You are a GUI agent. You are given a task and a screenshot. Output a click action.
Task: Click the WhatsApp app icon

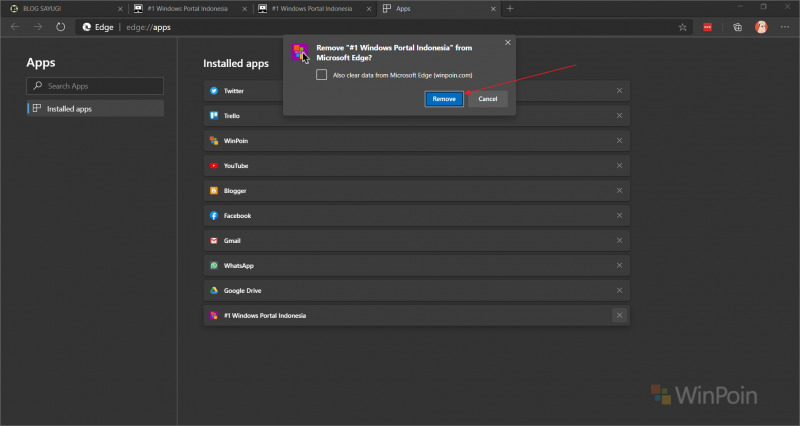coord(214,266)
